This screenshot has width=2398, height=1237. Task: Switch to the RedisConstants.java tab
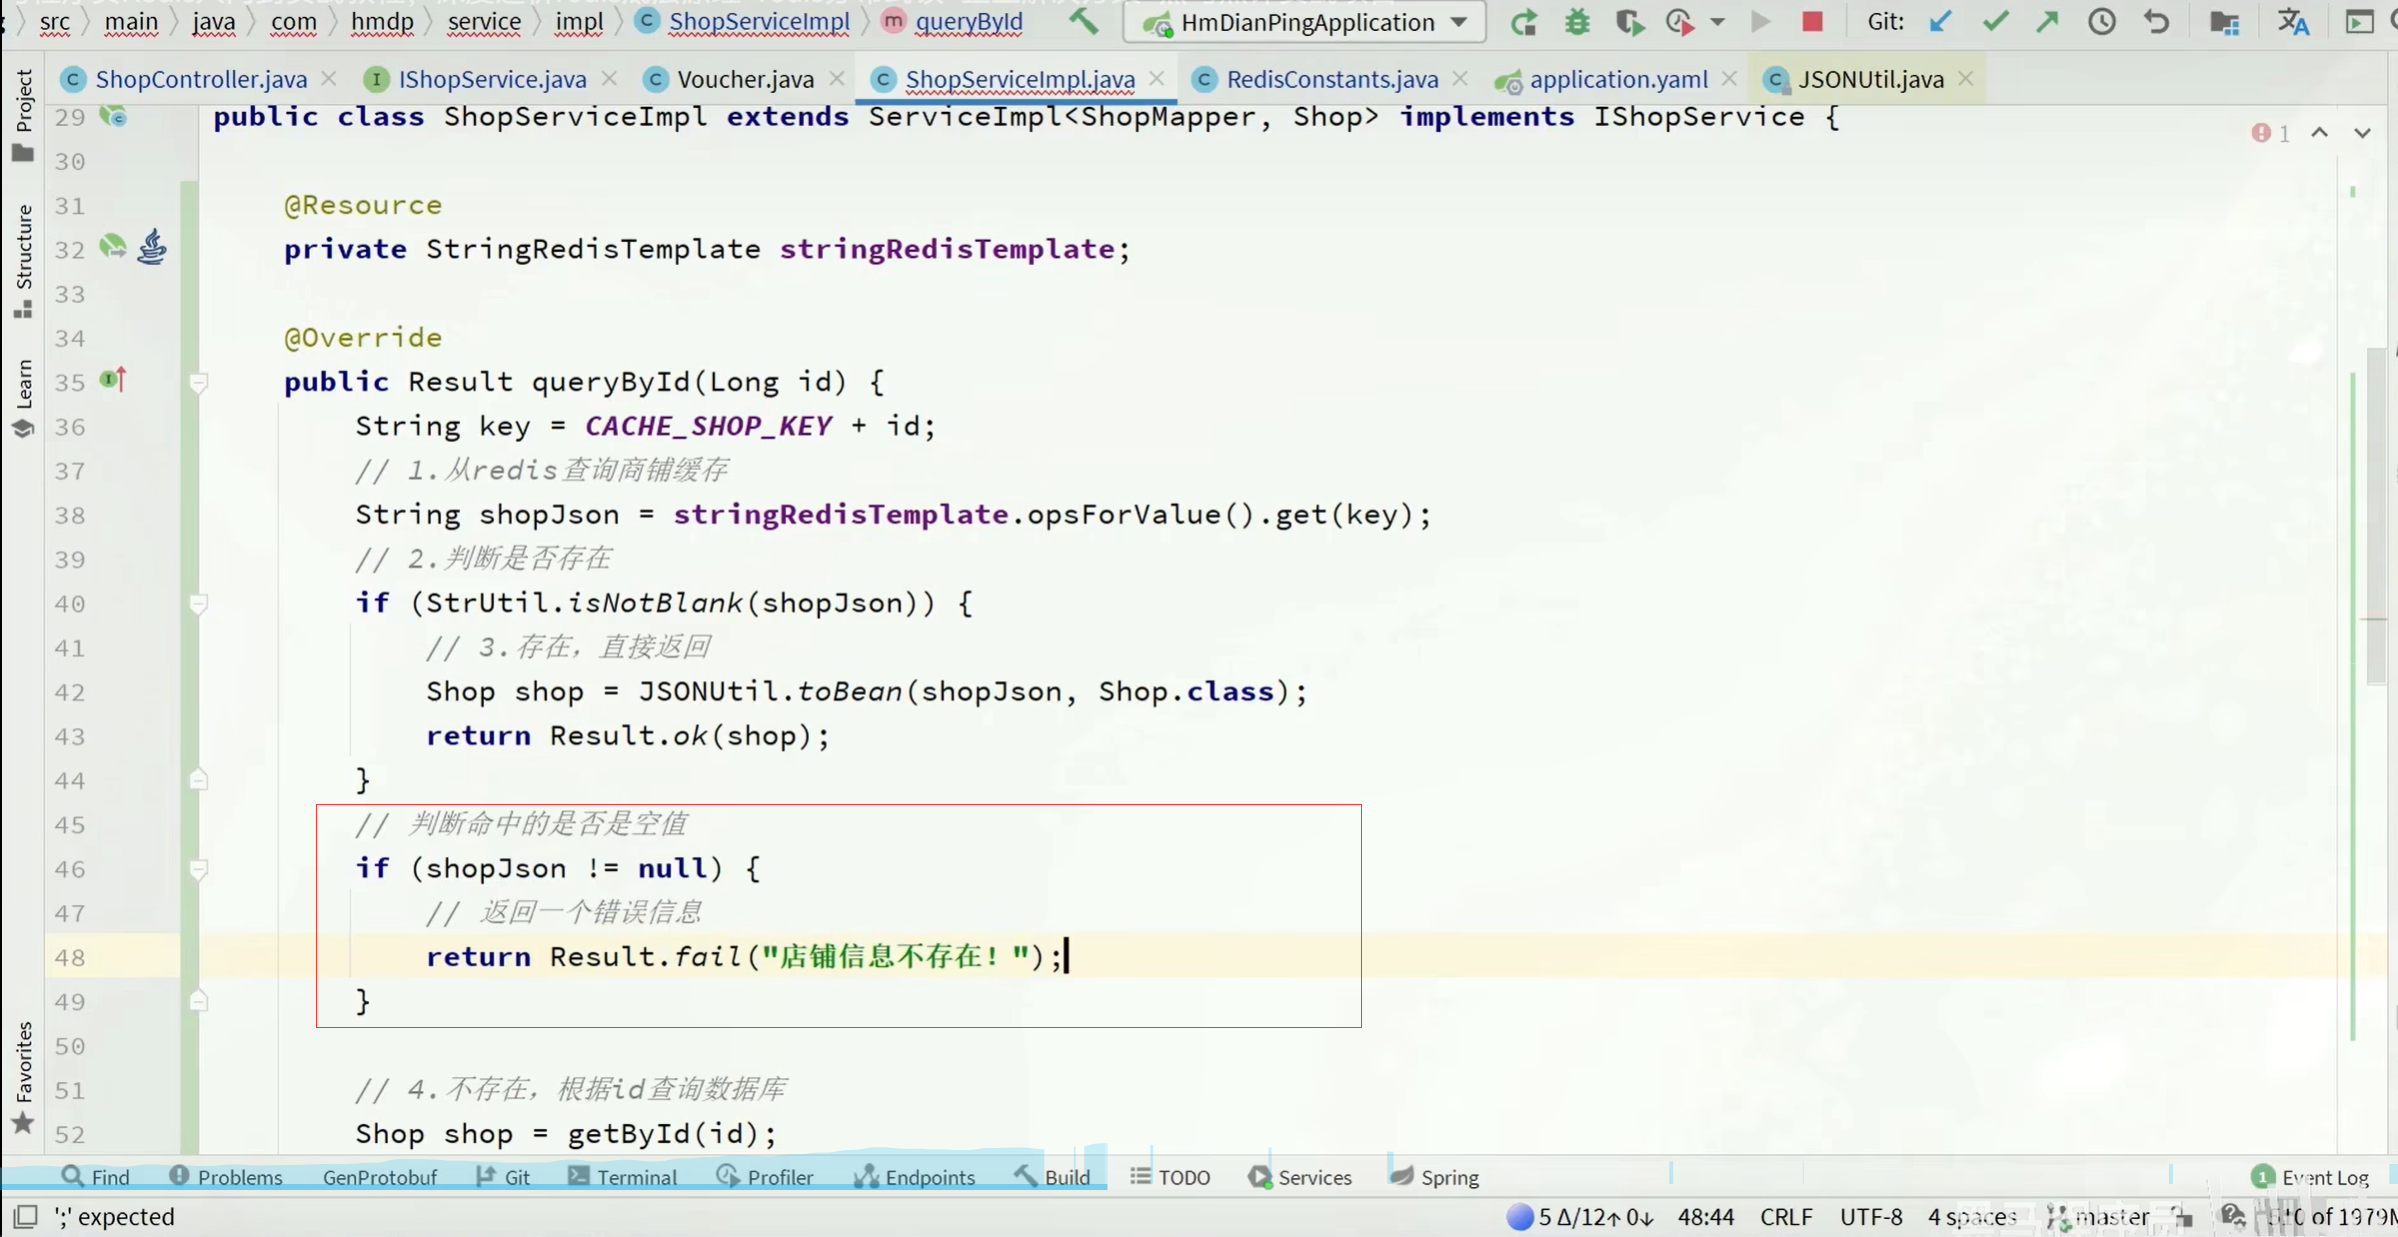(1331, 79)
